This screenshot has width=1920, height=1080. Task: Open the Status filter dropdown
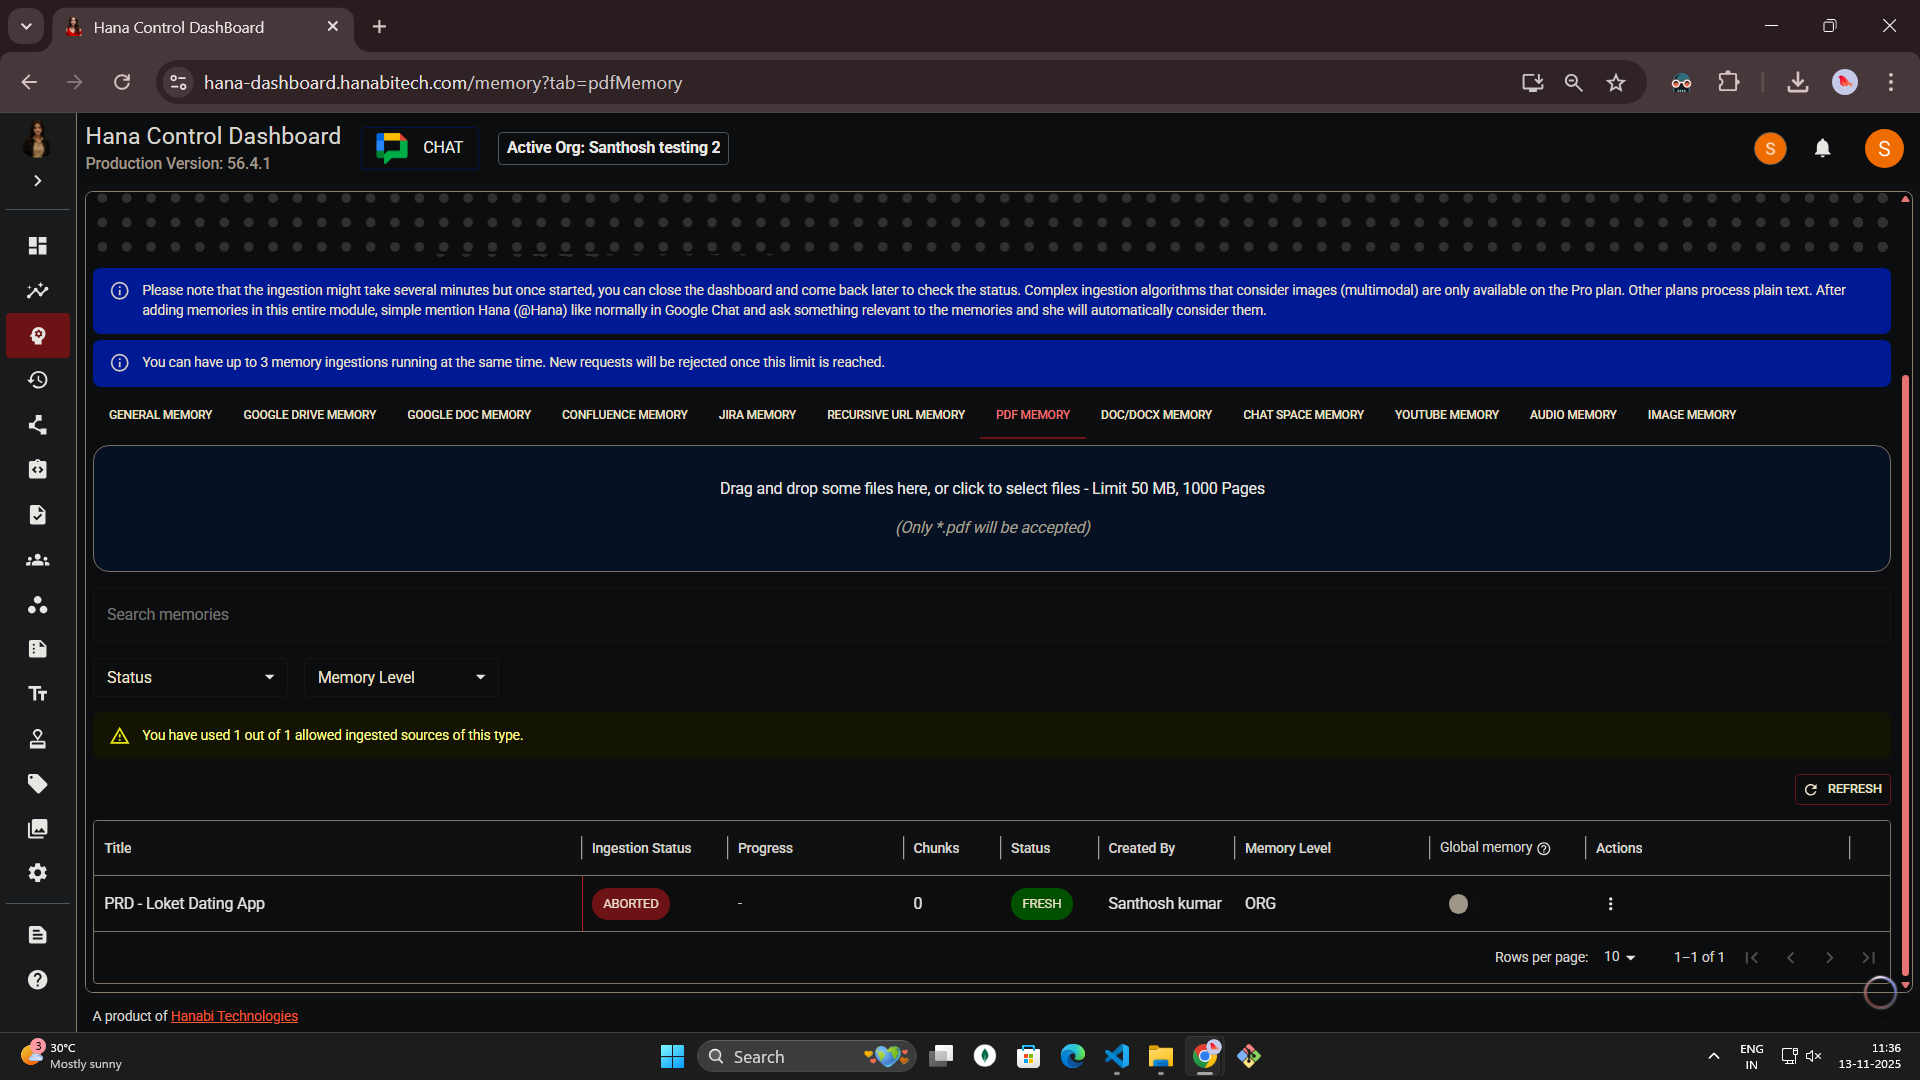point(190,677)
